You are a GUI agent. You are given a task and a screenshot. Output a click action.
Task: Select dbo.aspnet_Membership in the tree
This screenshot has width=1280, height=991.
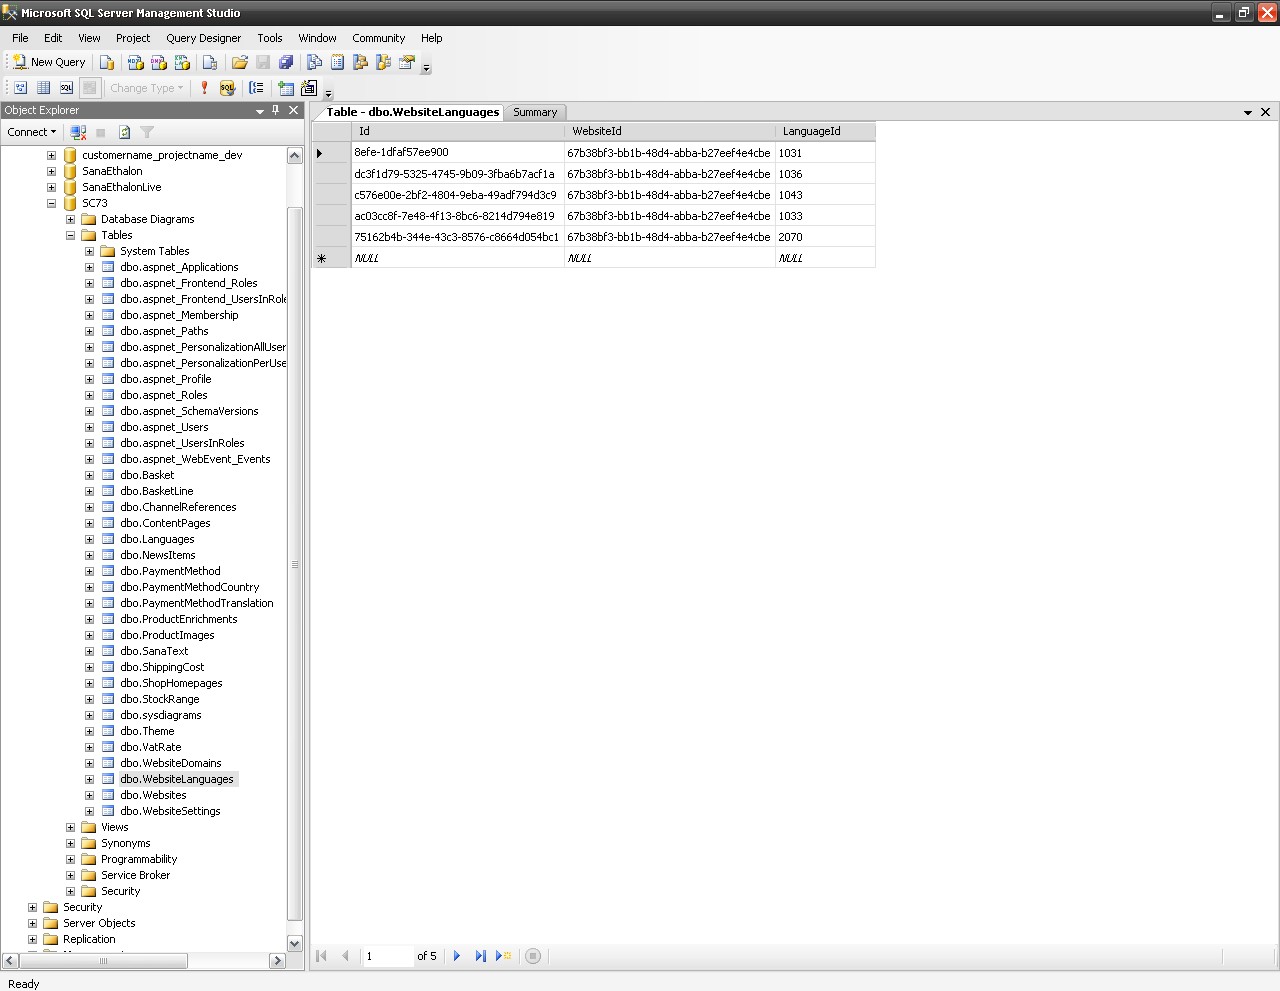(x=179, y=315)
